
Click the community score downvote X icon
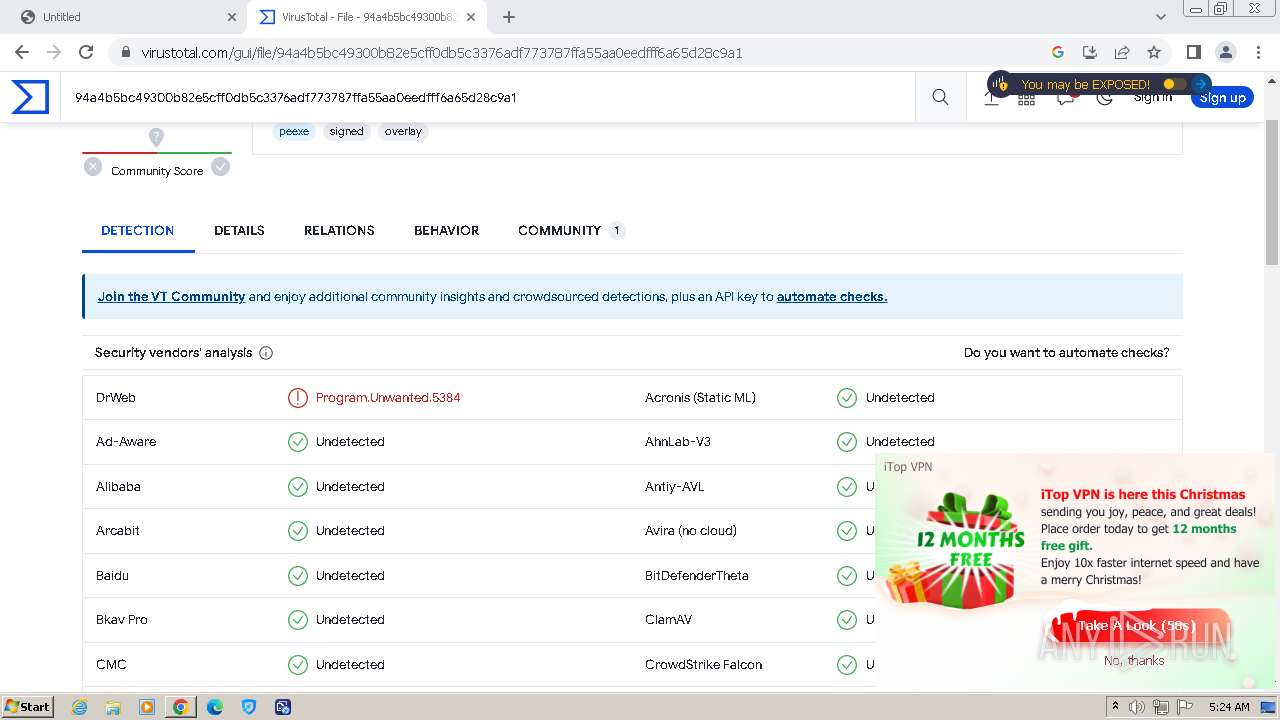pyautogui.click(x=93, y=167)
